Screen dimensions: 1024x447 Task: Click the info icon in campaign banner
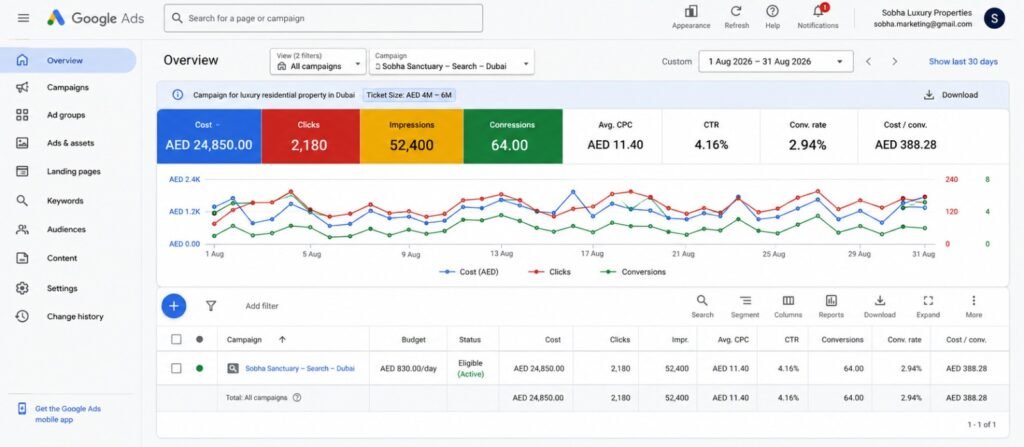(178, 95)
